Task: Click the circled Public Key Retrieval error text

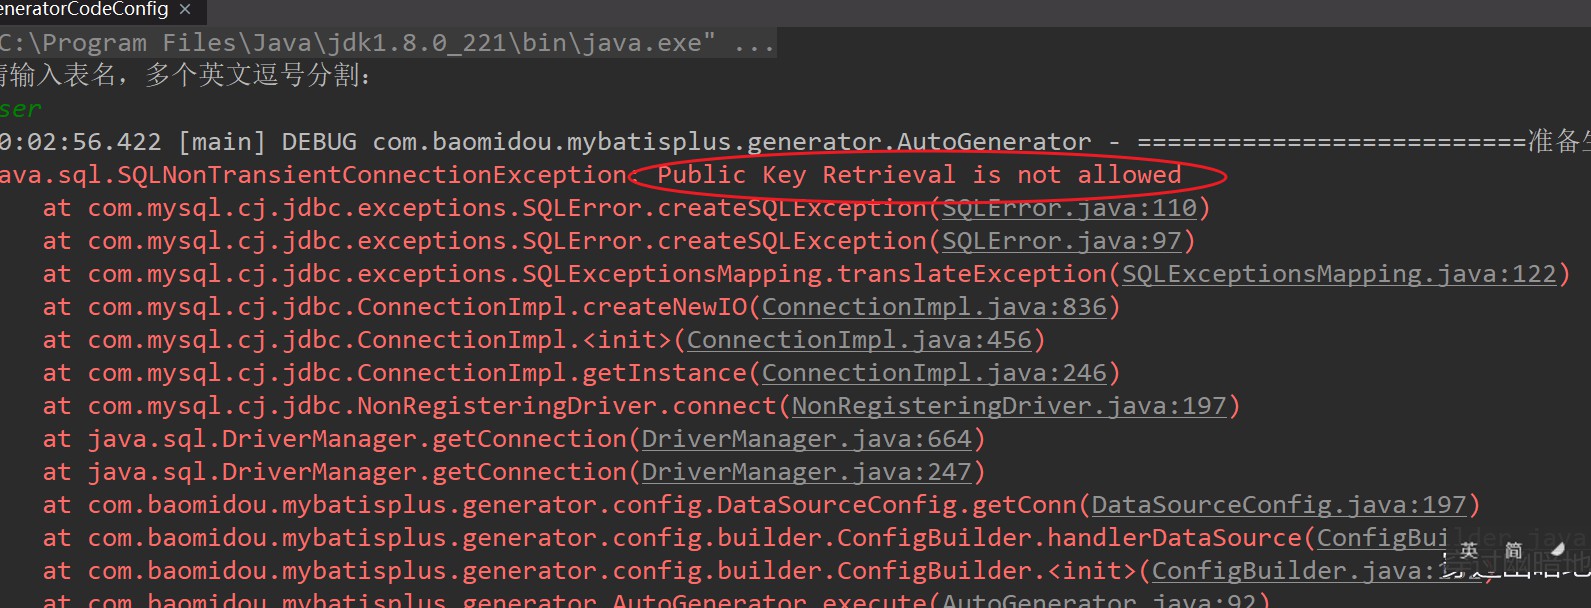Action: coord(919,175)
